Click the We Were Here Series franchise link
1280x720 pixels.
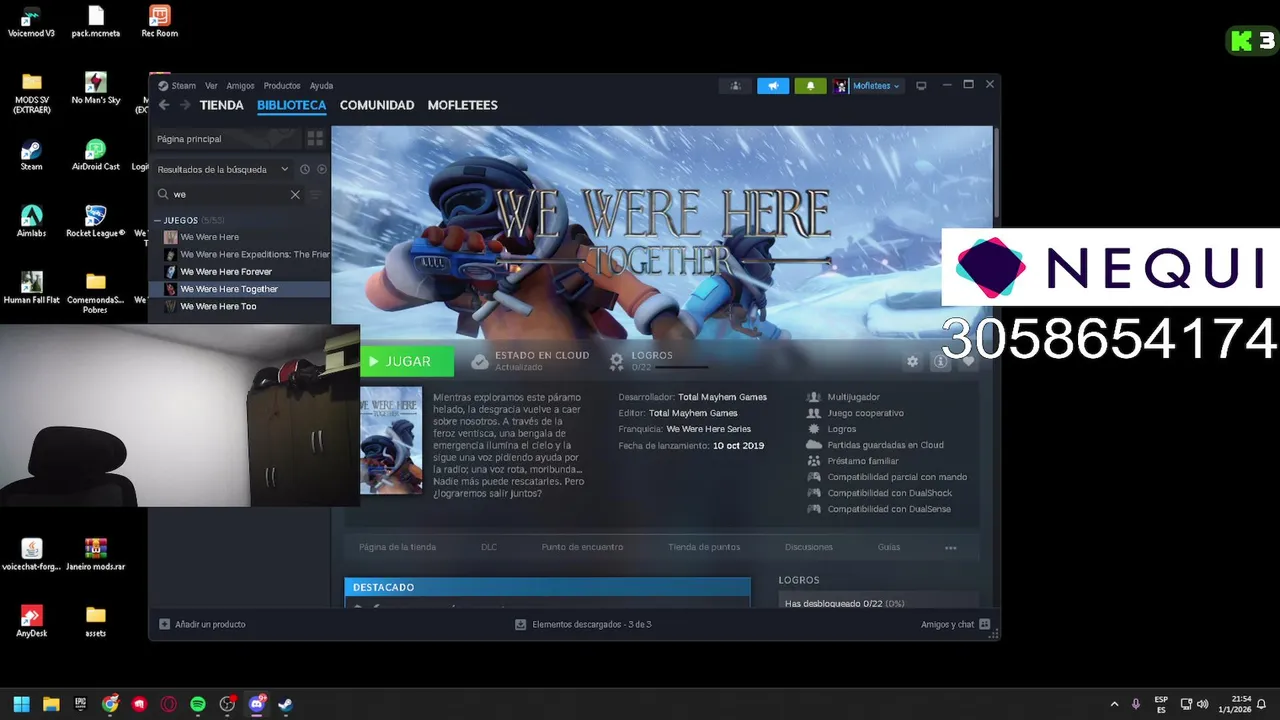(x=708, y=429)
